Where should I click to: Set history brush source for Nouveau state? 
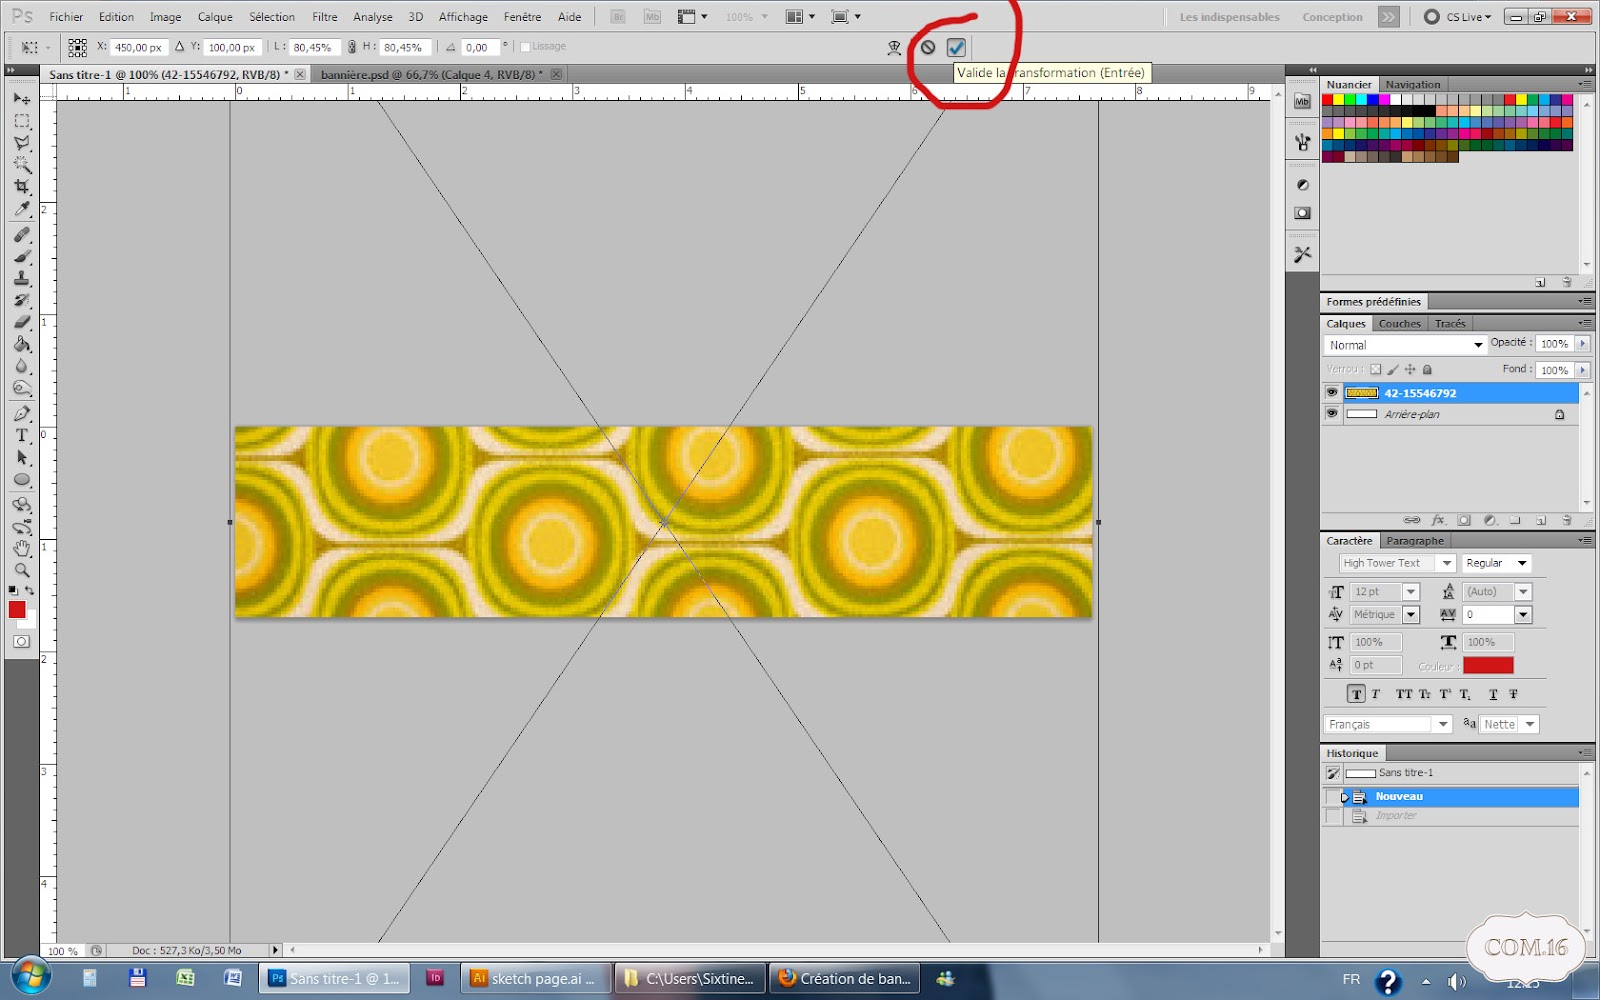1332,797
